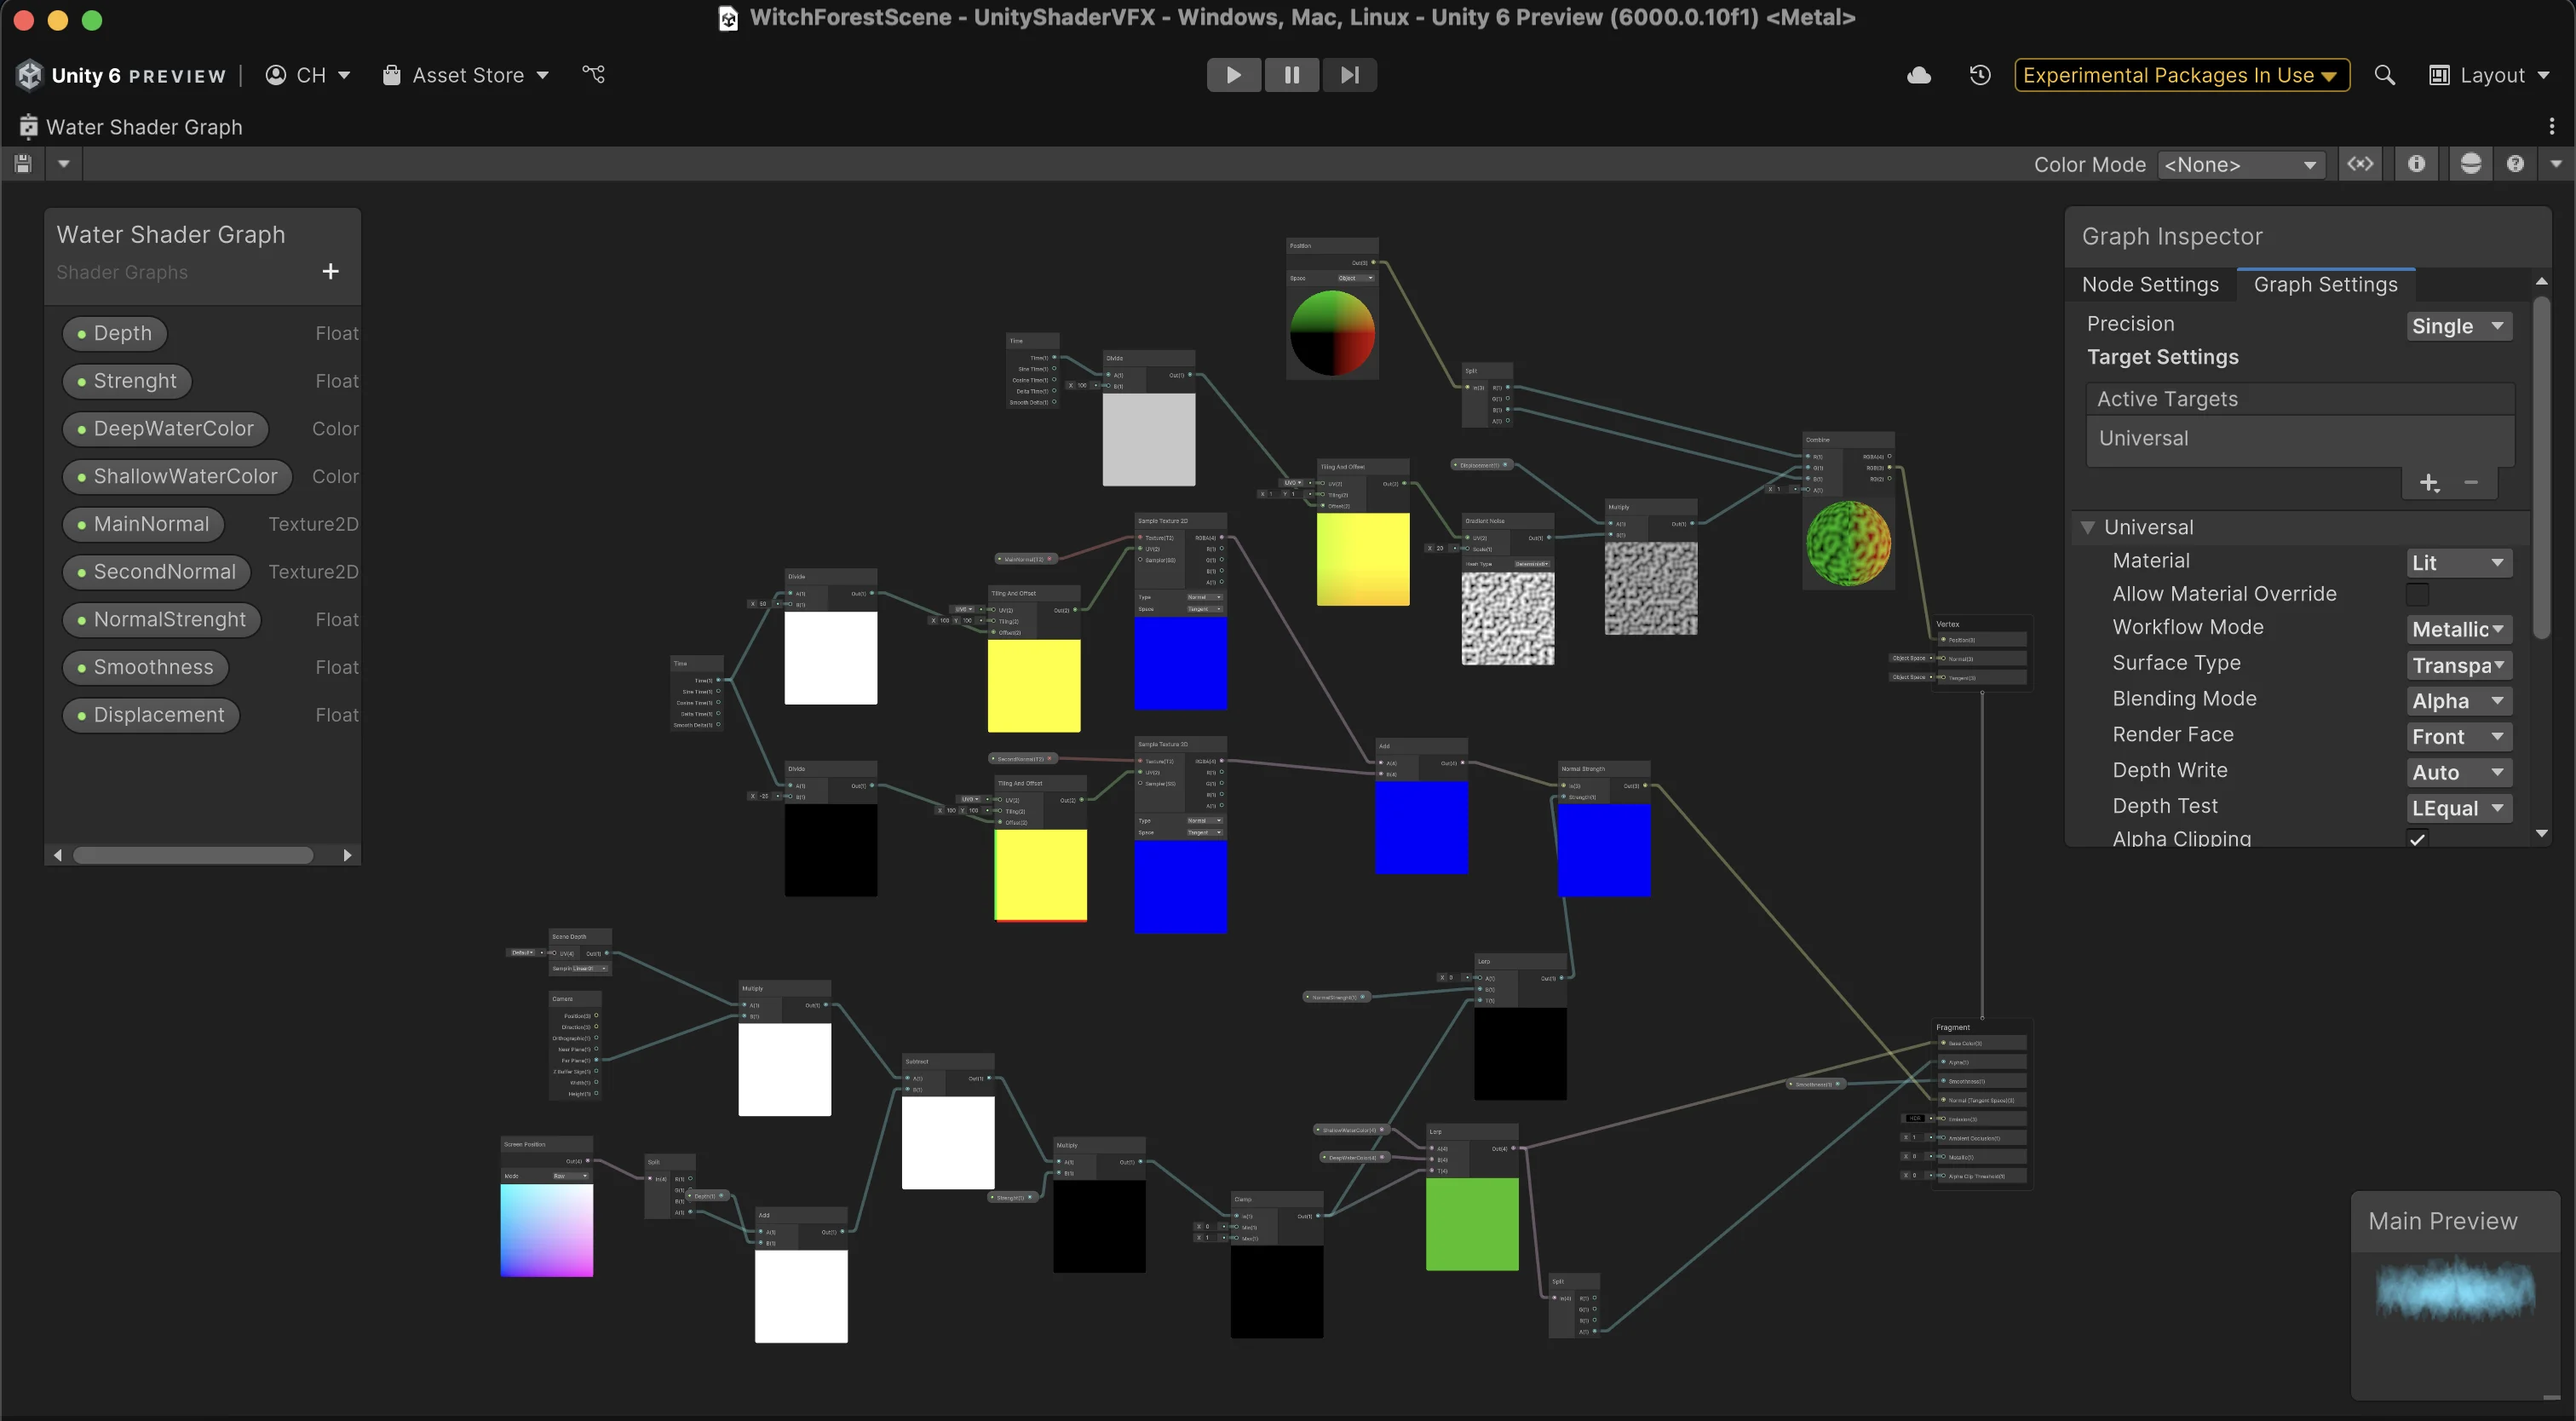Open the Color Mode dropdown
The height and width of the screenshot is (1421, 2576).
click(x=2241, y=165)
